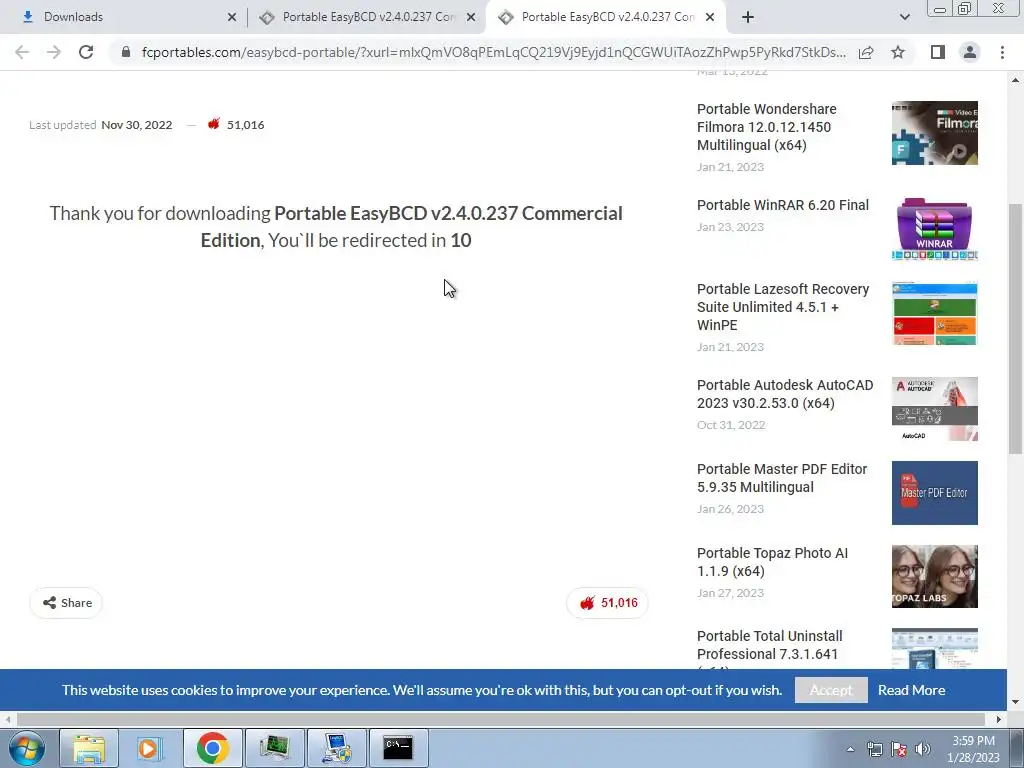Open Windows Explorer from taskbar
Viewport: 1024px width, 768px height.
pos(89,748)
